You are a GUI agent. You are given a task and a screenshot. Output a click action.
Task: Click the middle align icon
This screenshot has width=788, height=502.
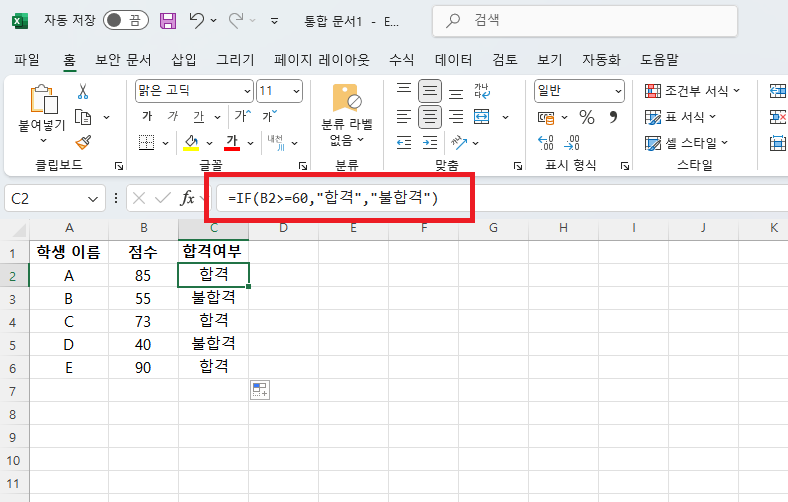pyautogui.click(x=430, y=91)
